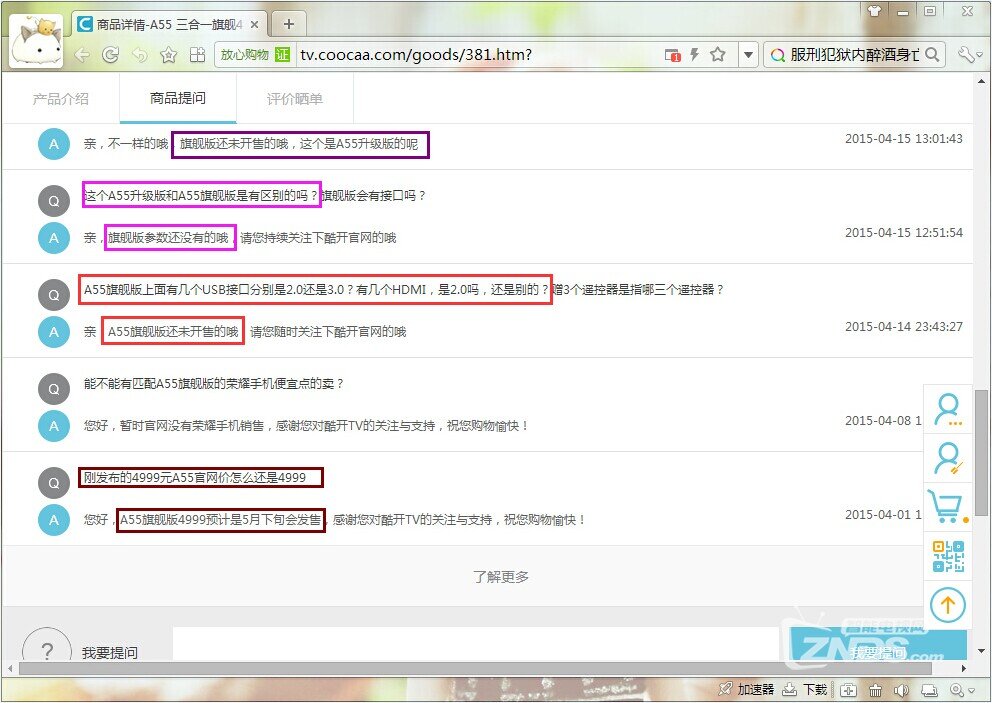Click the horizontal scrollbar right arrow

coord(964,668)
